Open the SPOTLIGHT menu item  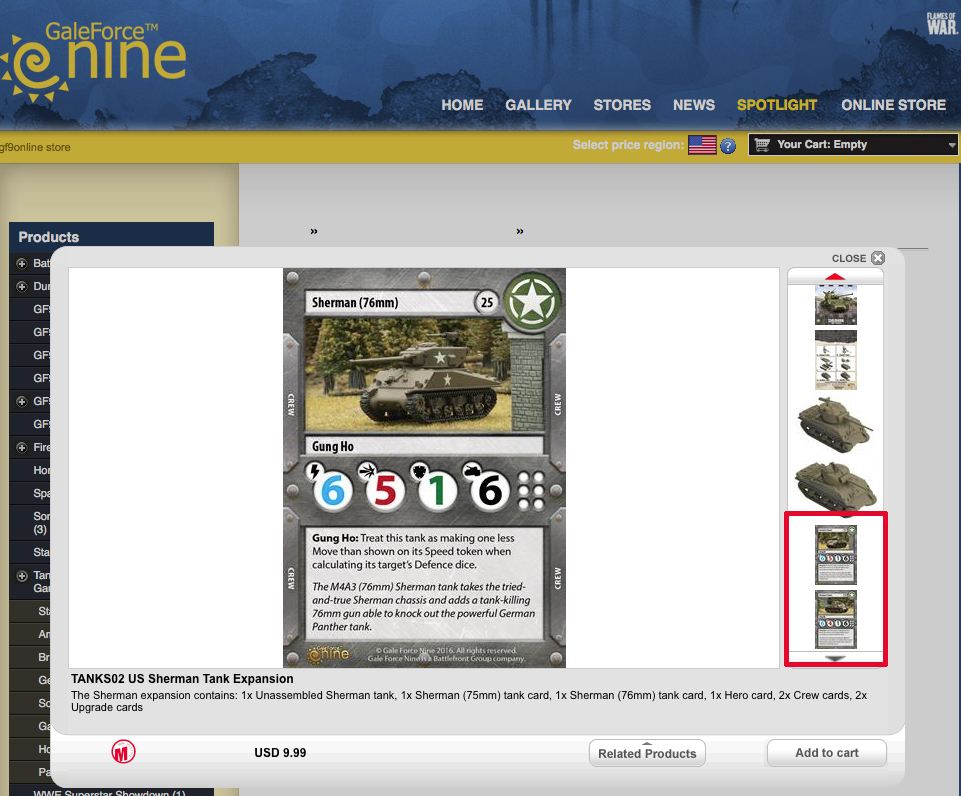[777, 105]
